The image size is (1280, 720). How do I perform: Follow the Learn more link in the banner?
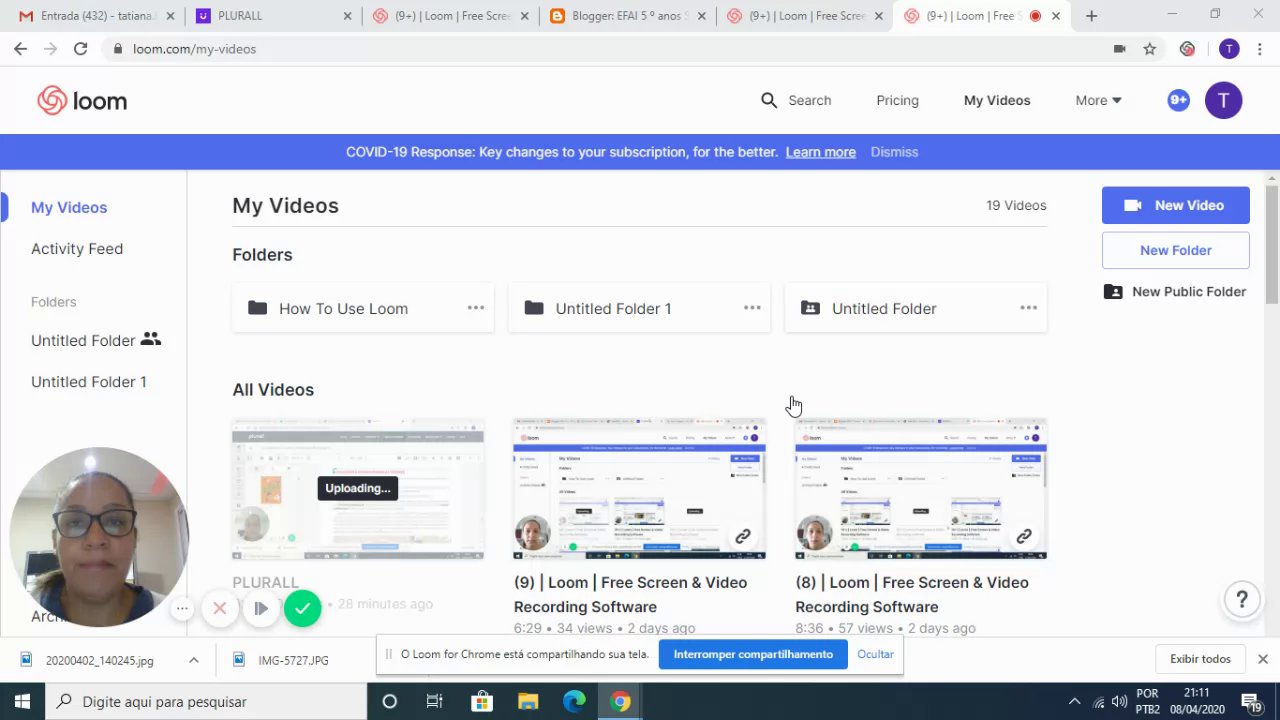click(x=821, y=152)
